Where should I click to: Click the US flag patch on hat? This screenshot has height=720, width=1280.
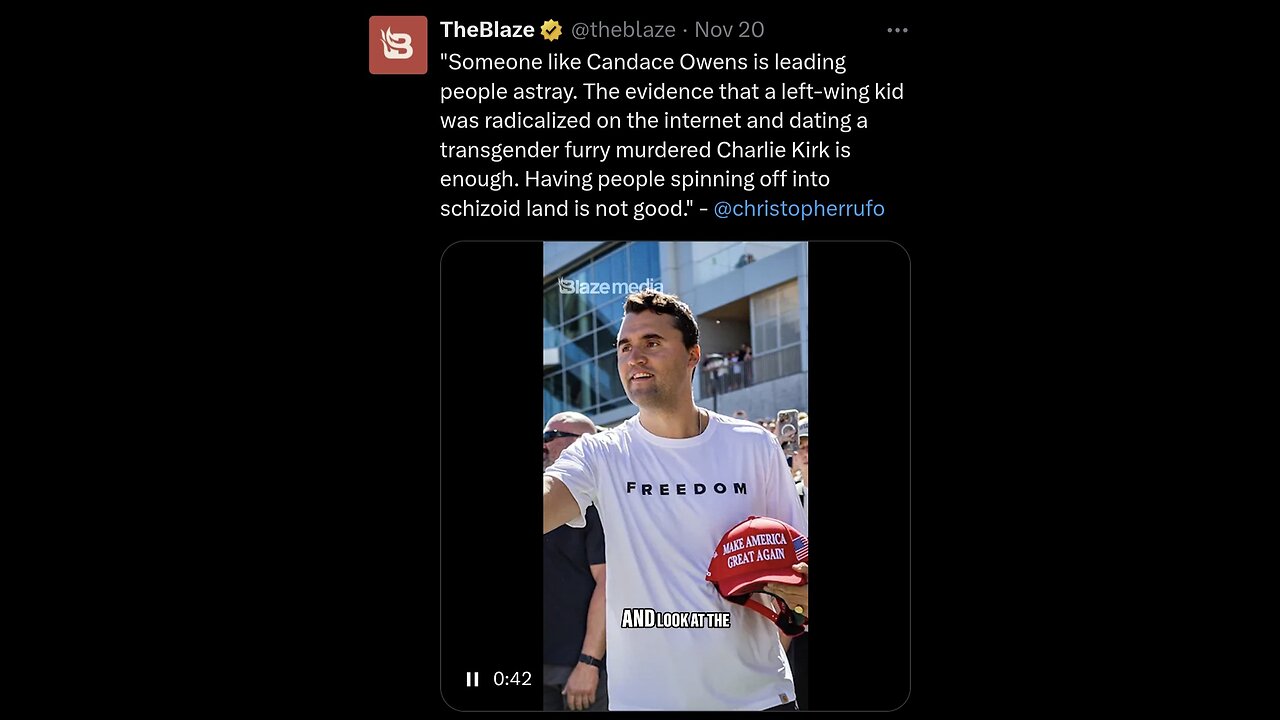click(x=800, y=548)
